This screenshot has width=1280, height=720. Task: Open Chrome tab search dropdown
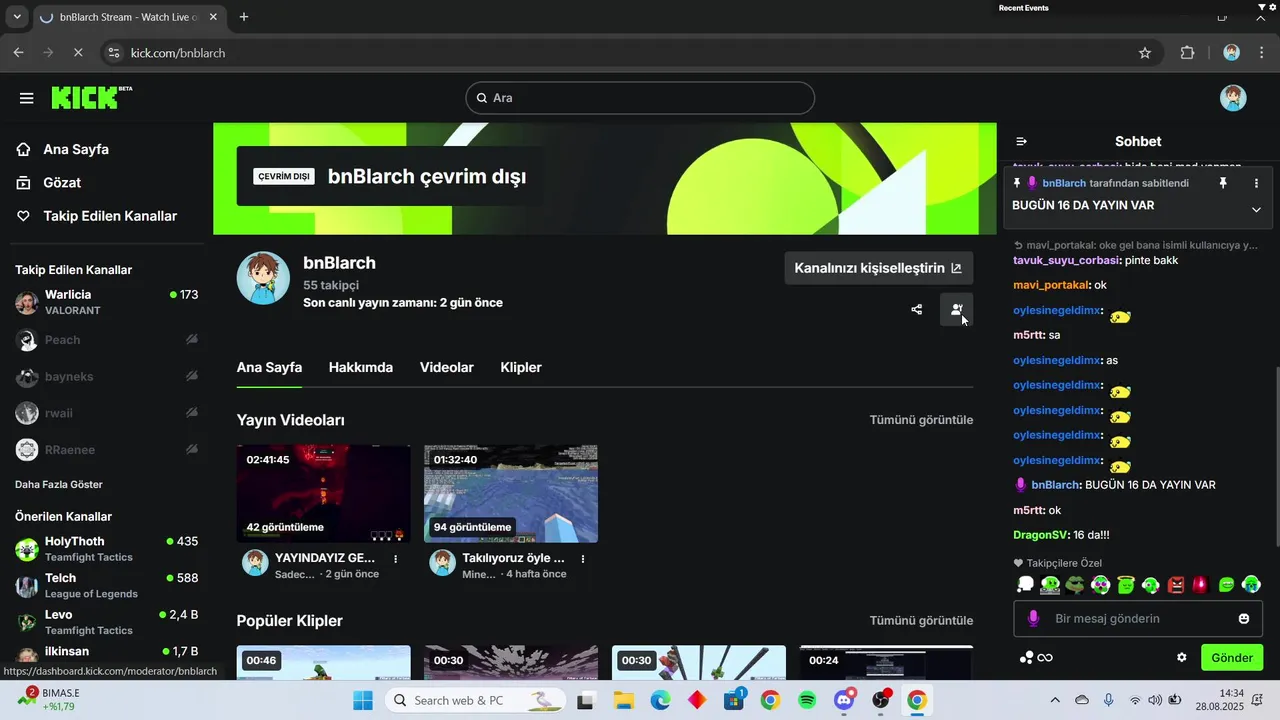point(17,17)
